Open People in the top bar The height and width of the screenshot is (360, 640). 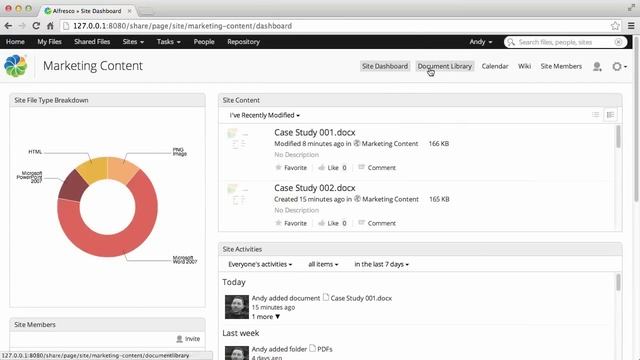point(204,42)
